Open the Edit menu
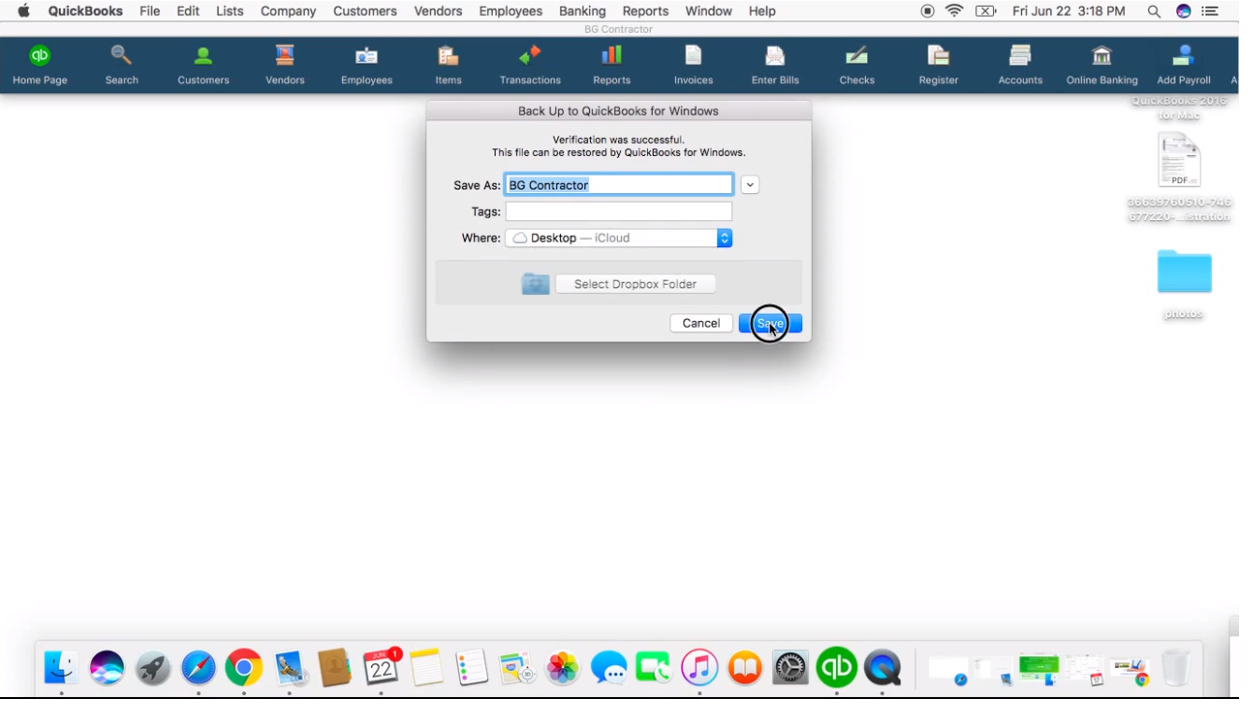1256x704 pixels. pyautogui.click(x=188, y=11)
